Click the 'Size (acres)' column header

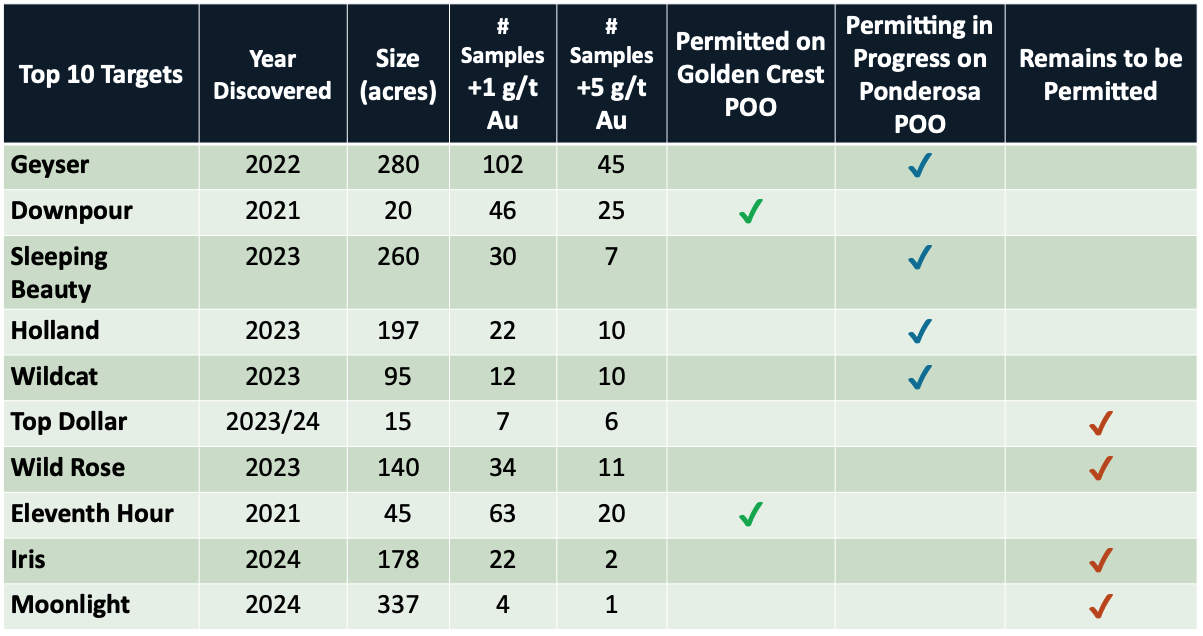point(399,74)
